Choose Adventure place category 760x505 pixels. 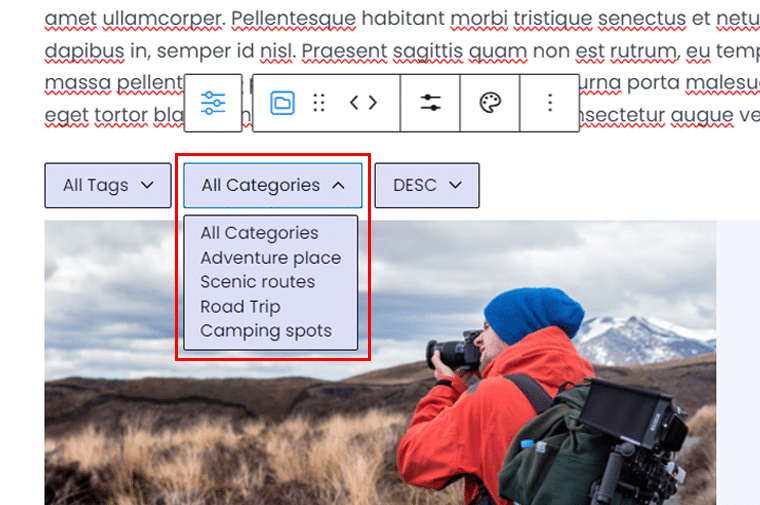pos(270,258)
